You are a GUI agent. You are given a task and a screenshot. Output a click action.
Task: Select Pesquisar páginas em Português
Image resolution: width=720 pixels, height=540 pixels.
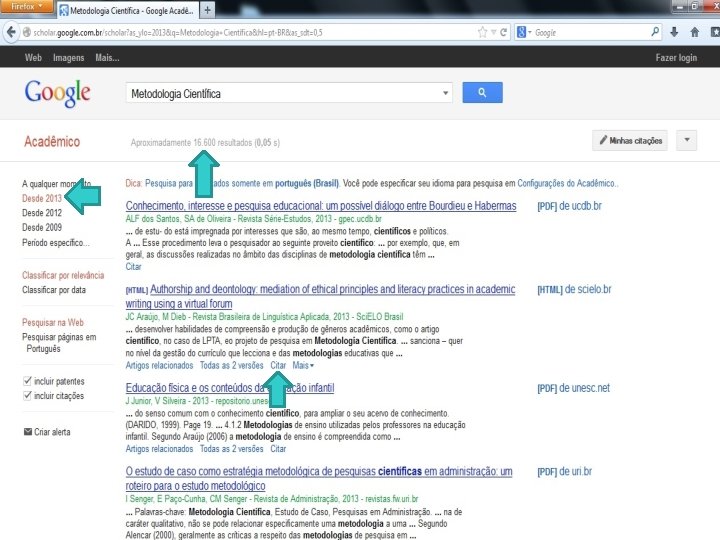click(x=59, y=343)
